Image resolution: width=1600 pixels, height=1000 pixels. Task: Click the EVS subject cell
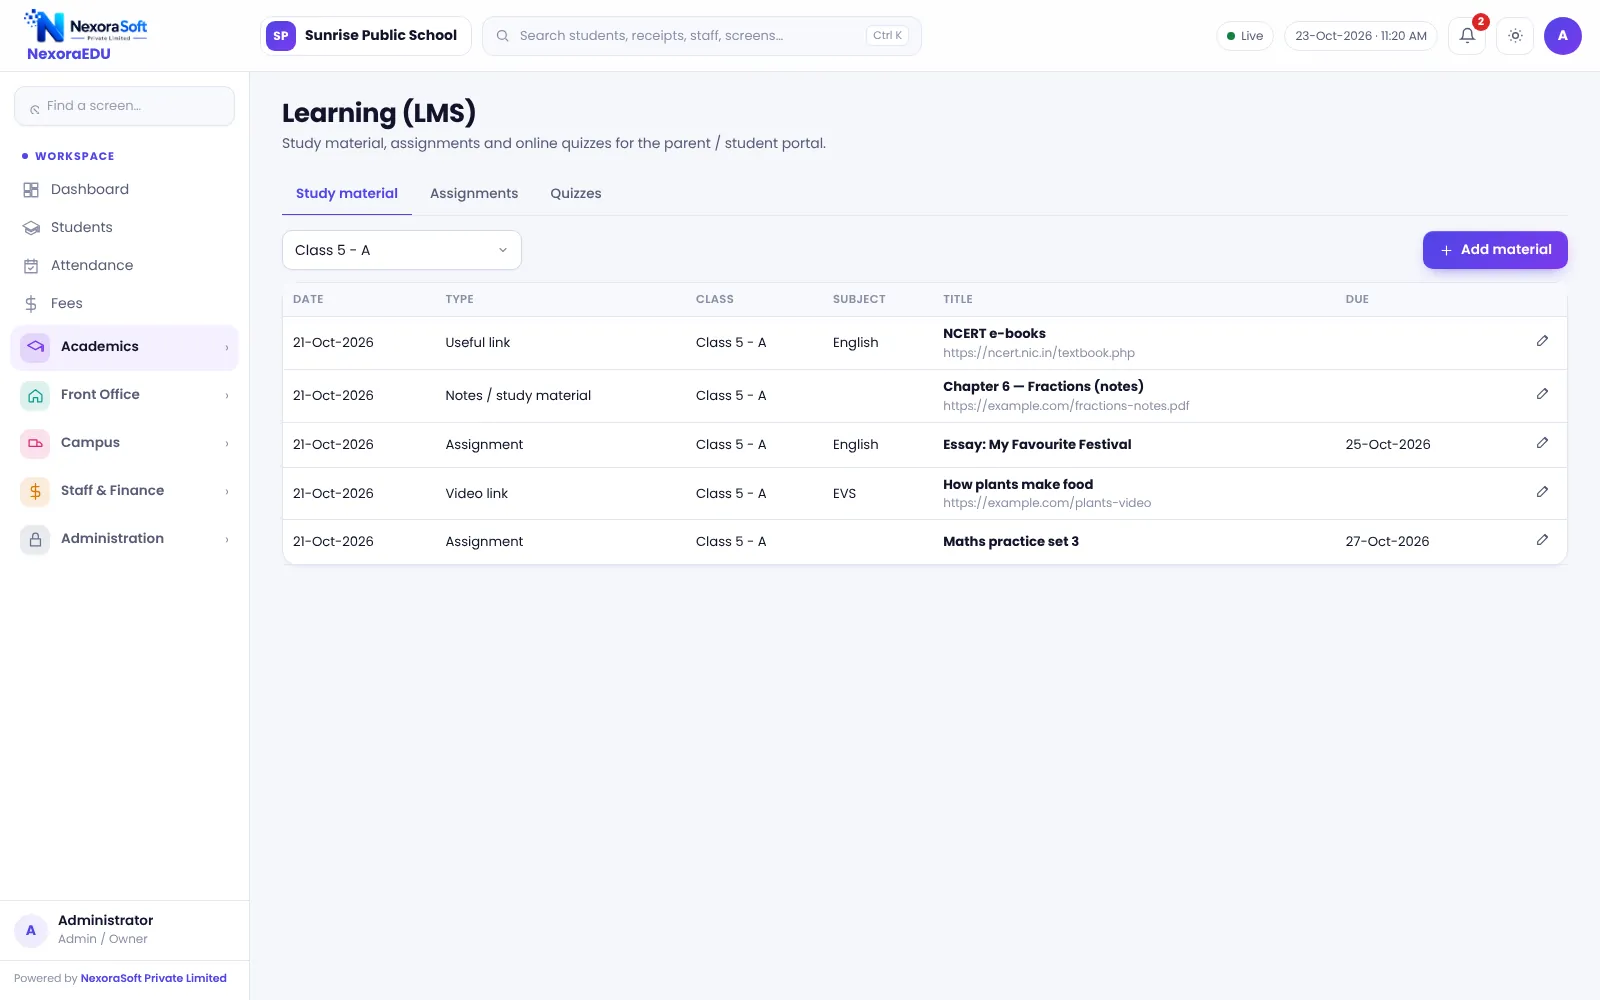pyautogui.click(x=844, y=494)
